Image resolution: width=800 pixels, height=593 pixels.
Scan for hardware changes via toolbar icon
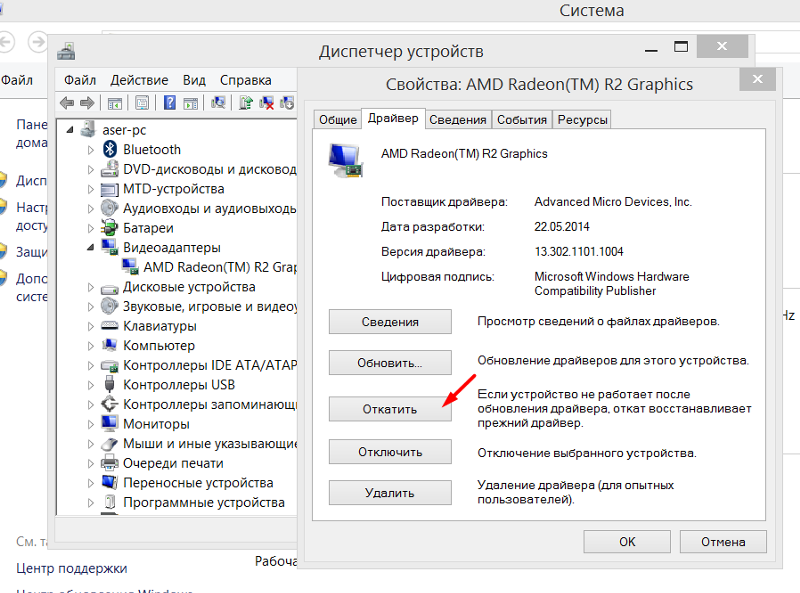pos(218,103)
